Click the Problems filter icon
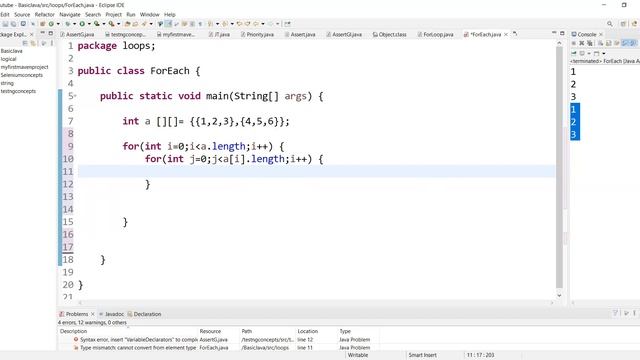 615,313
